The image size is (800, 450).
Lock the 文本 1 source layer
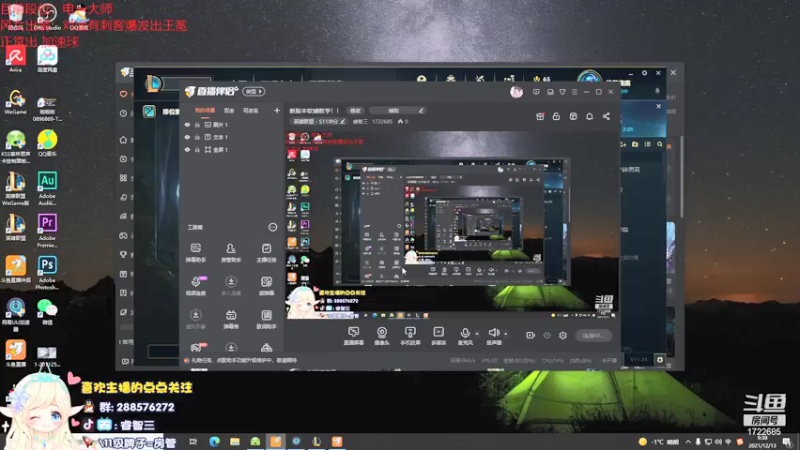point(197,137)
